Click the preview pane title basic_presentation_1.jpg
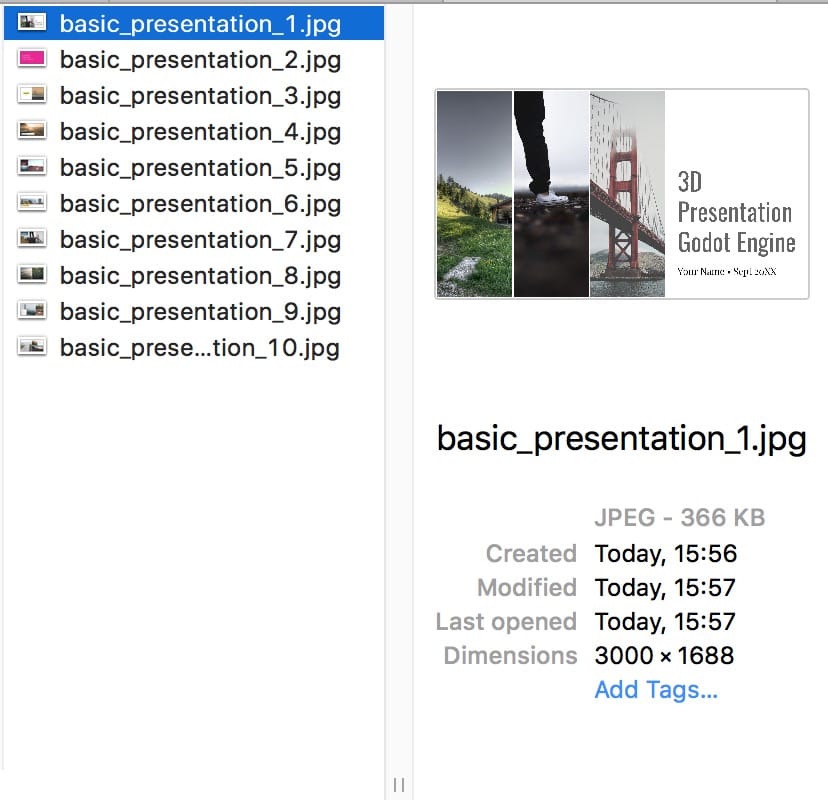The width and height of the screenshot is (828, 800). point(622,439)
